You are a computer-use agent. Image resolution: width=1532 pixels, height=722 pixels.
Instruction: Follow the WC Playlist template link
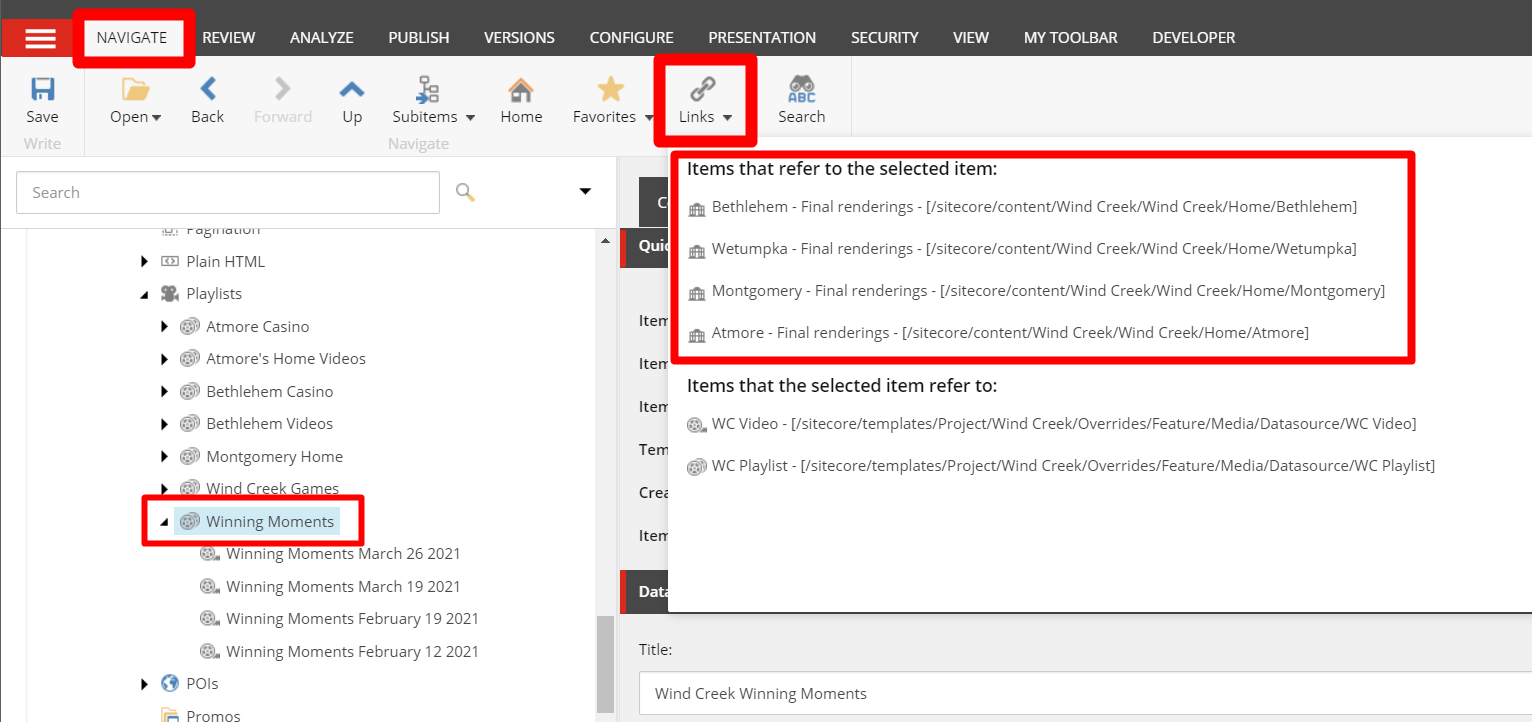click(1073, 466)
